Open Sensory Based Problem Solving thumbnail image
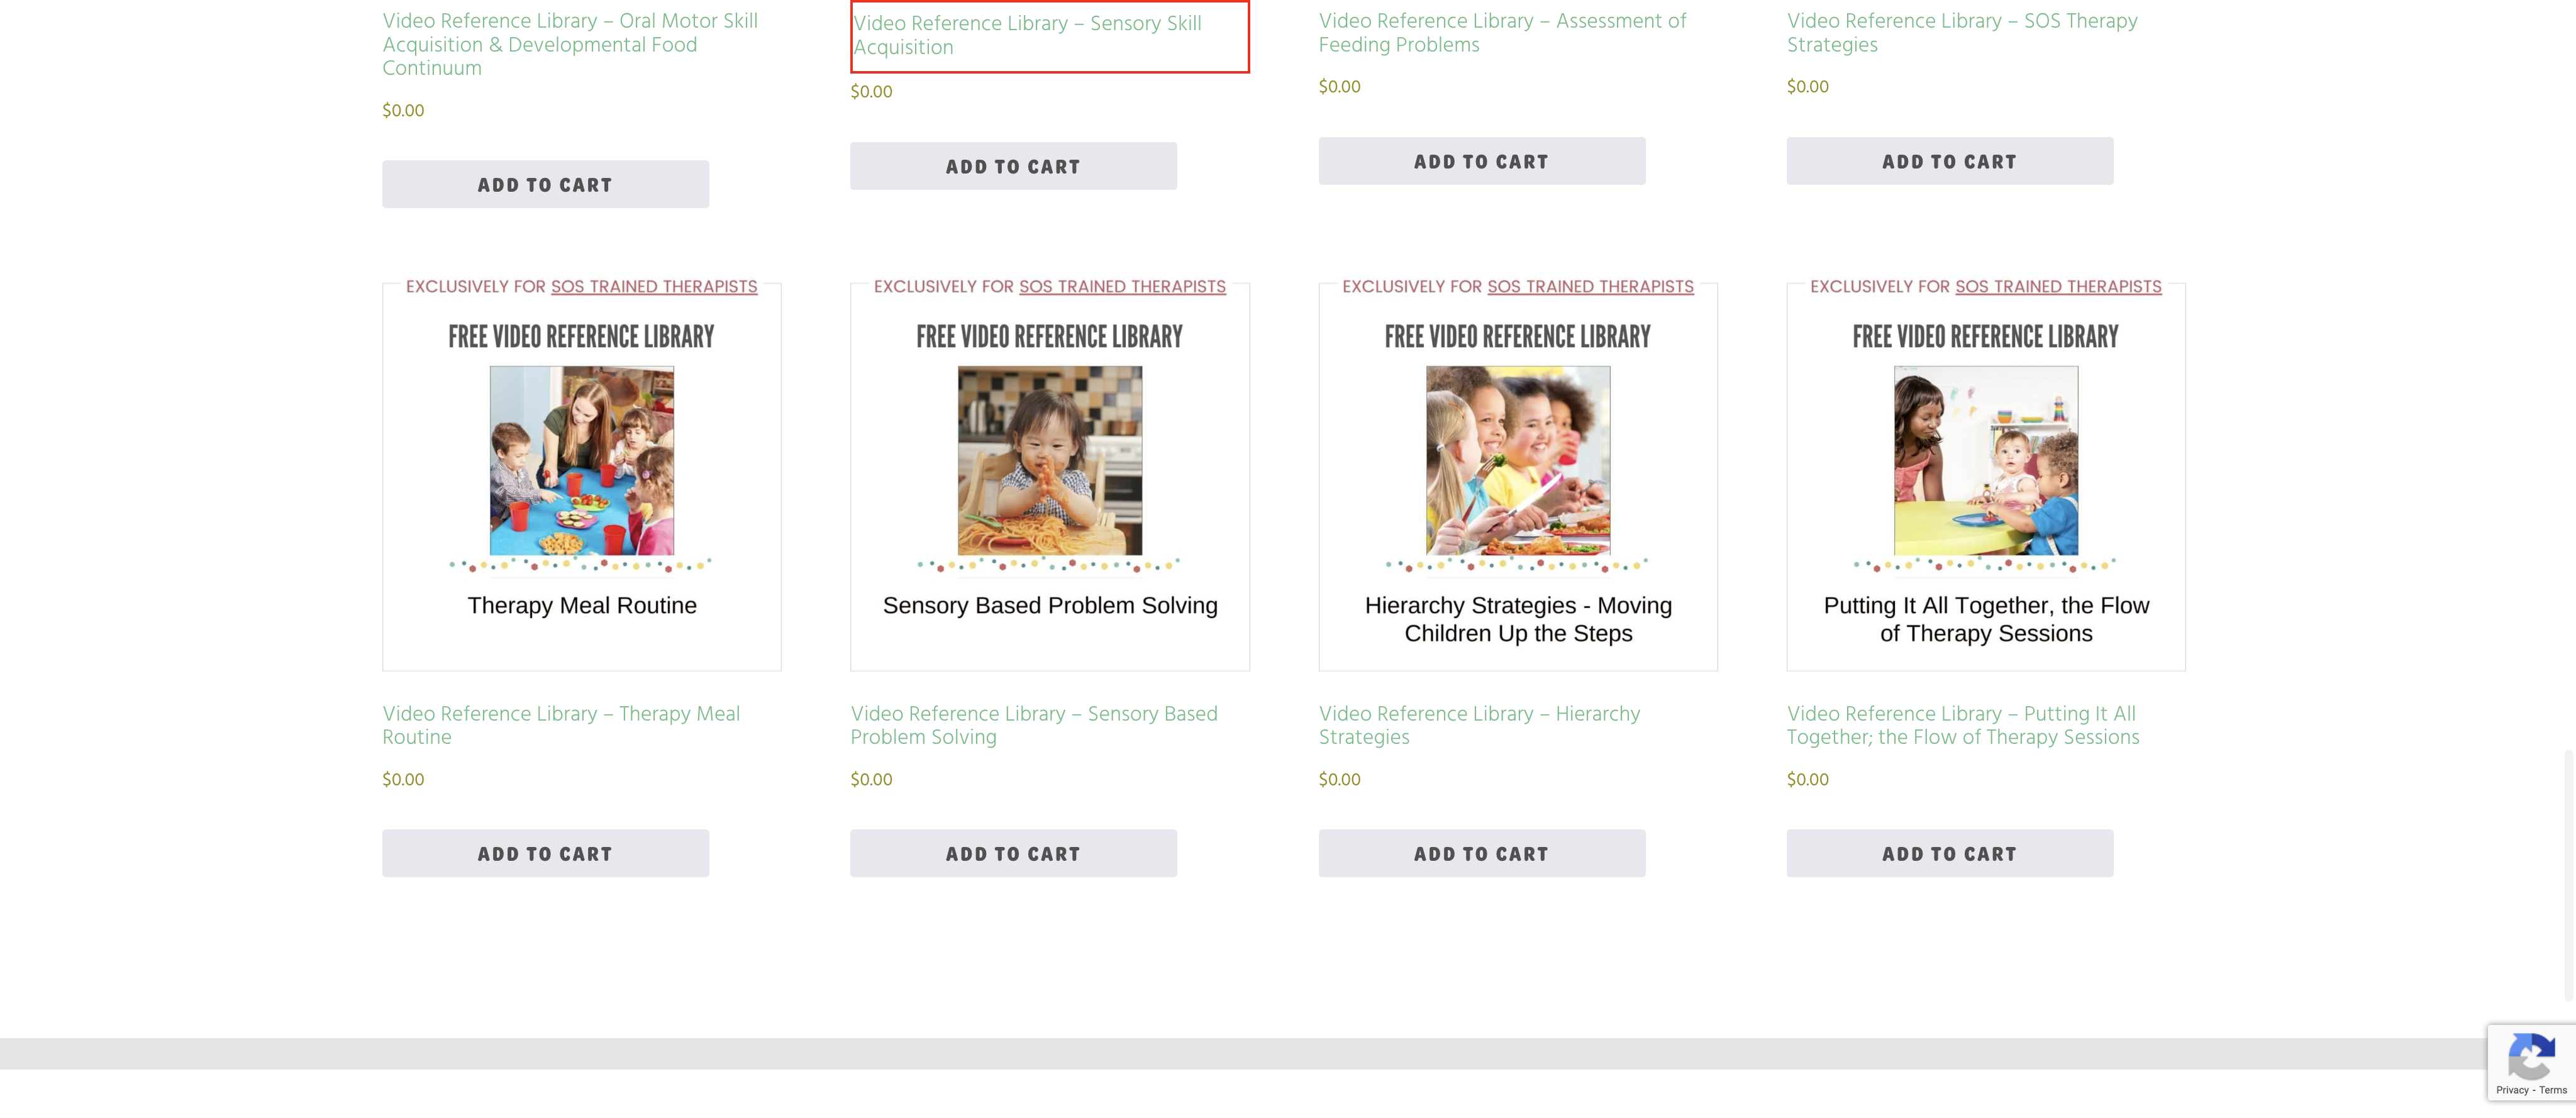The height and width of the screenshot is (1118, 2576). tap(1049, 476)
